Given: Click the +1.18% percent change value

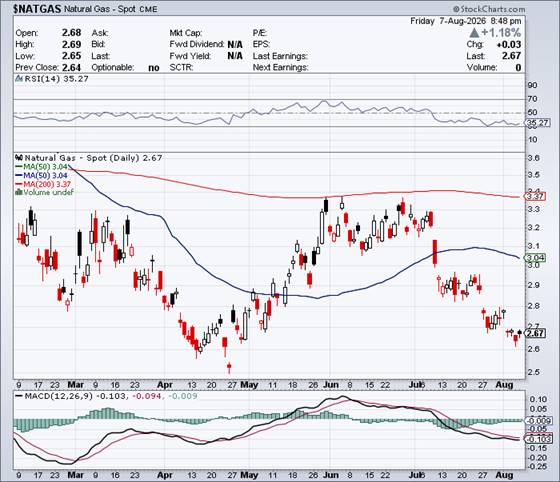Looking at the screenshot, I should pyautogui.click(x=501, y=33).
